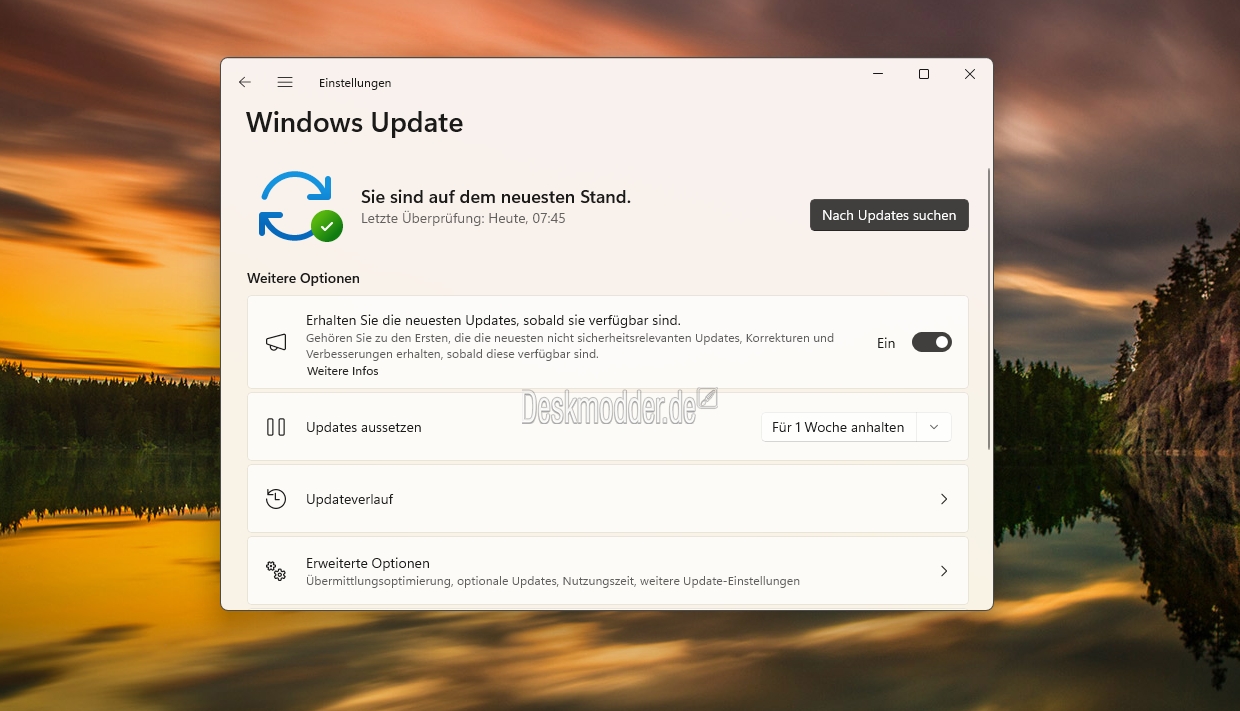Image resolution: width=1240 pixels, height=711 pixels.
Task: Select Für 1 Woche anhalten
Action: pyautogui.click(x=838, y=427)
